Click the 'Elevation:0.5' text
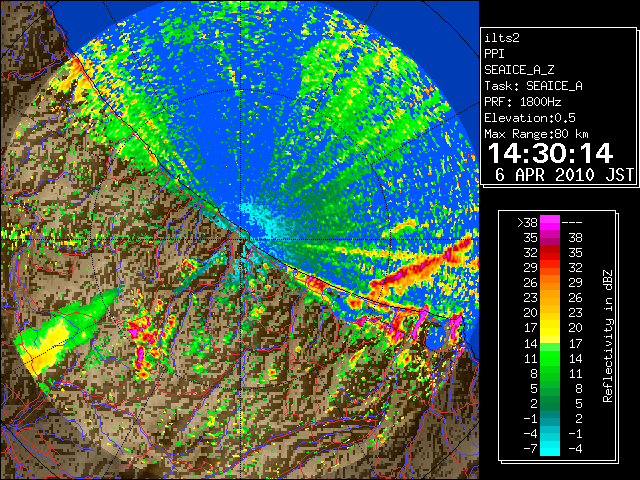Viewport: 640px width, 480px height. tap(530, 118)
